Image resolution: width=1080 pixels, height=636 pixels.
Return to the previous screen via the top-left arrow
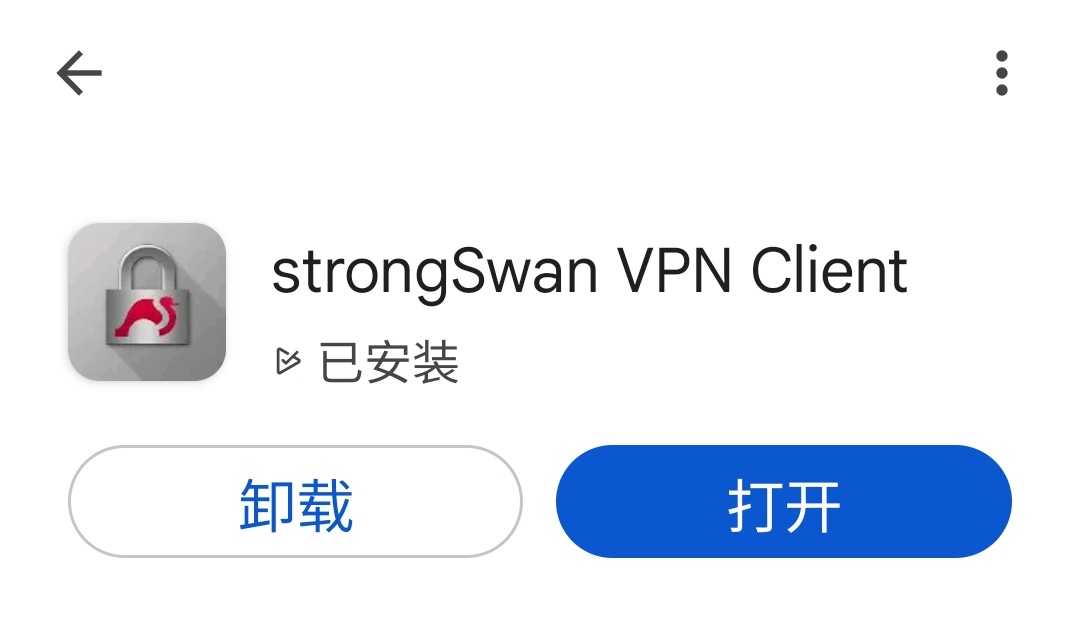79,72
